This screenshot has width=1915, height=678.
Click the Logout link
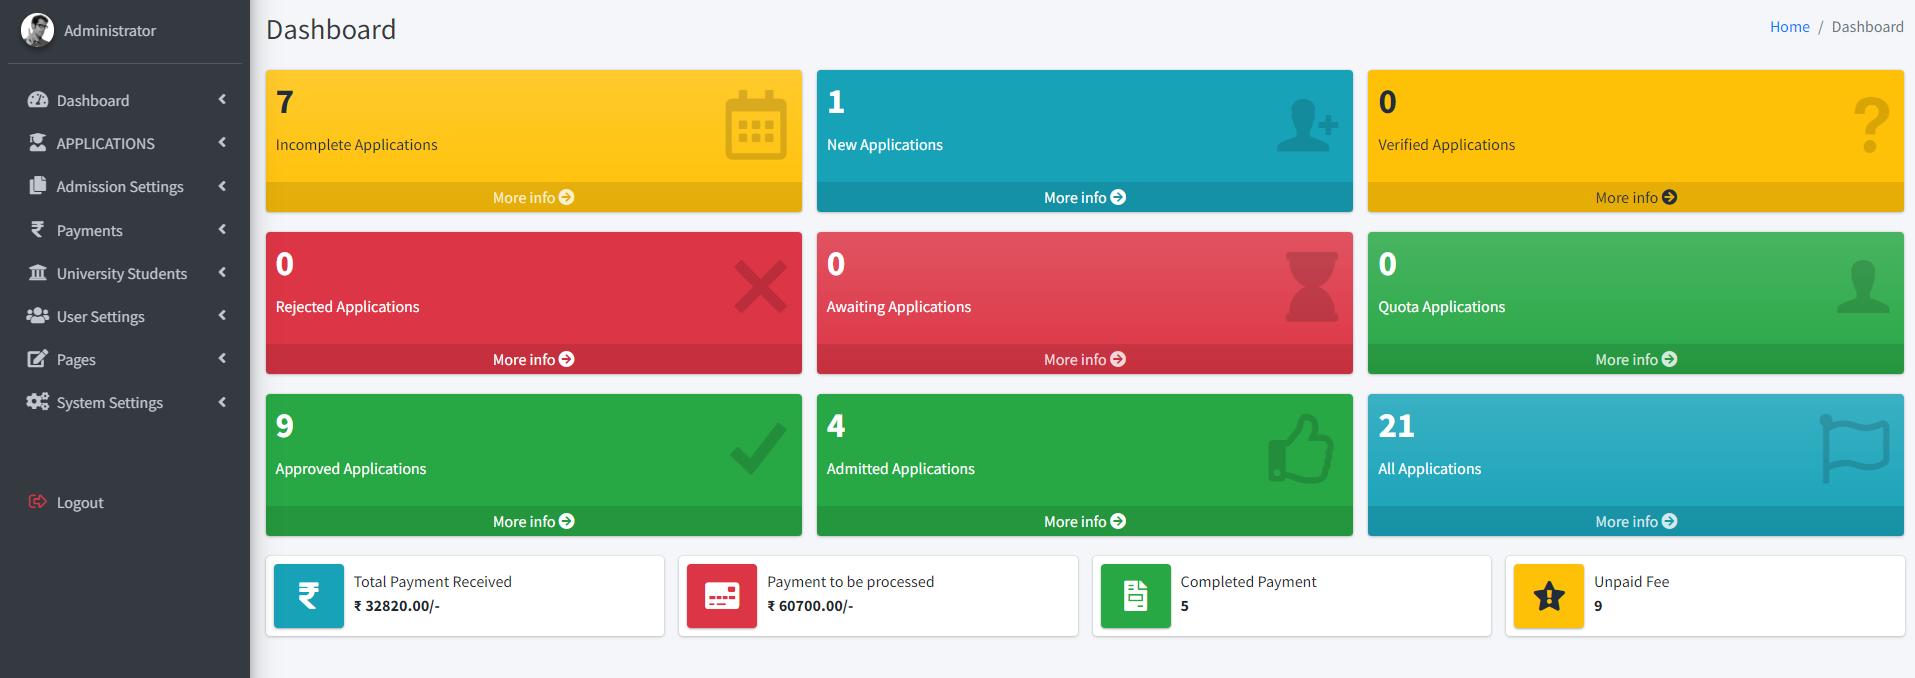click(x=125, y=502)
